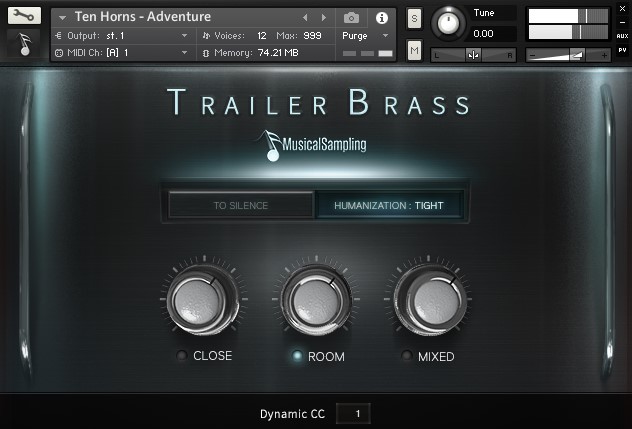The width and height of the screenshot is (632, 429).
Task: Enable the CLOSE mic LED toggle
Action: [x=182, y=355]
